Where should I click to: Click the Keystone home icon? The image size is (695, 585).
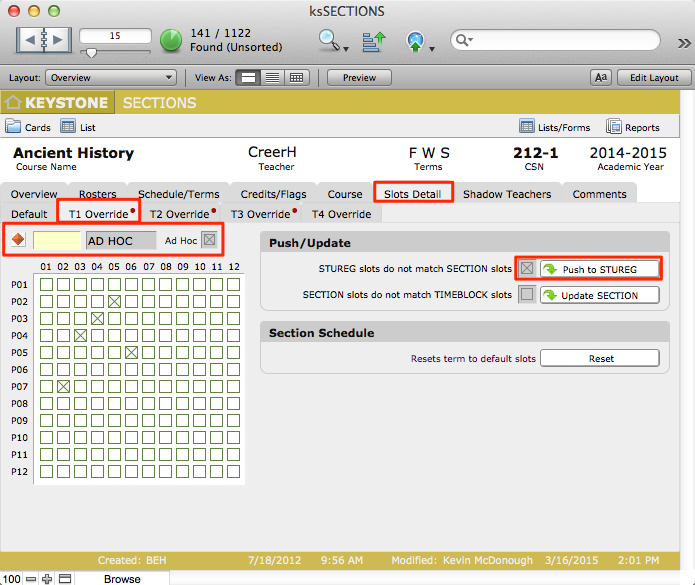(x=14, y=103)
